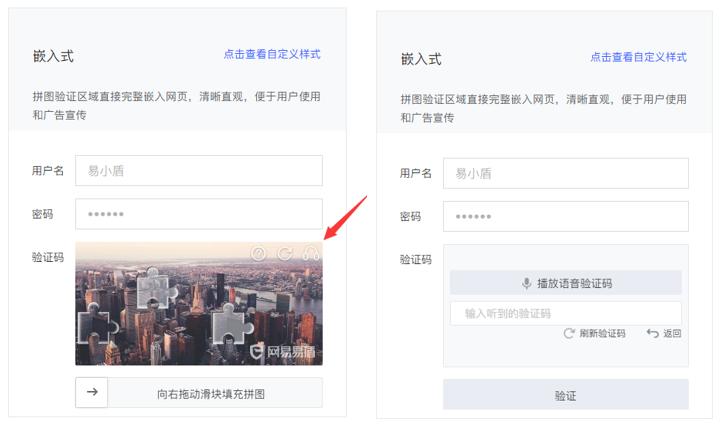Click the 返回 back arrow icon
The width and height of the screenshot is (722, 425).
652,333
